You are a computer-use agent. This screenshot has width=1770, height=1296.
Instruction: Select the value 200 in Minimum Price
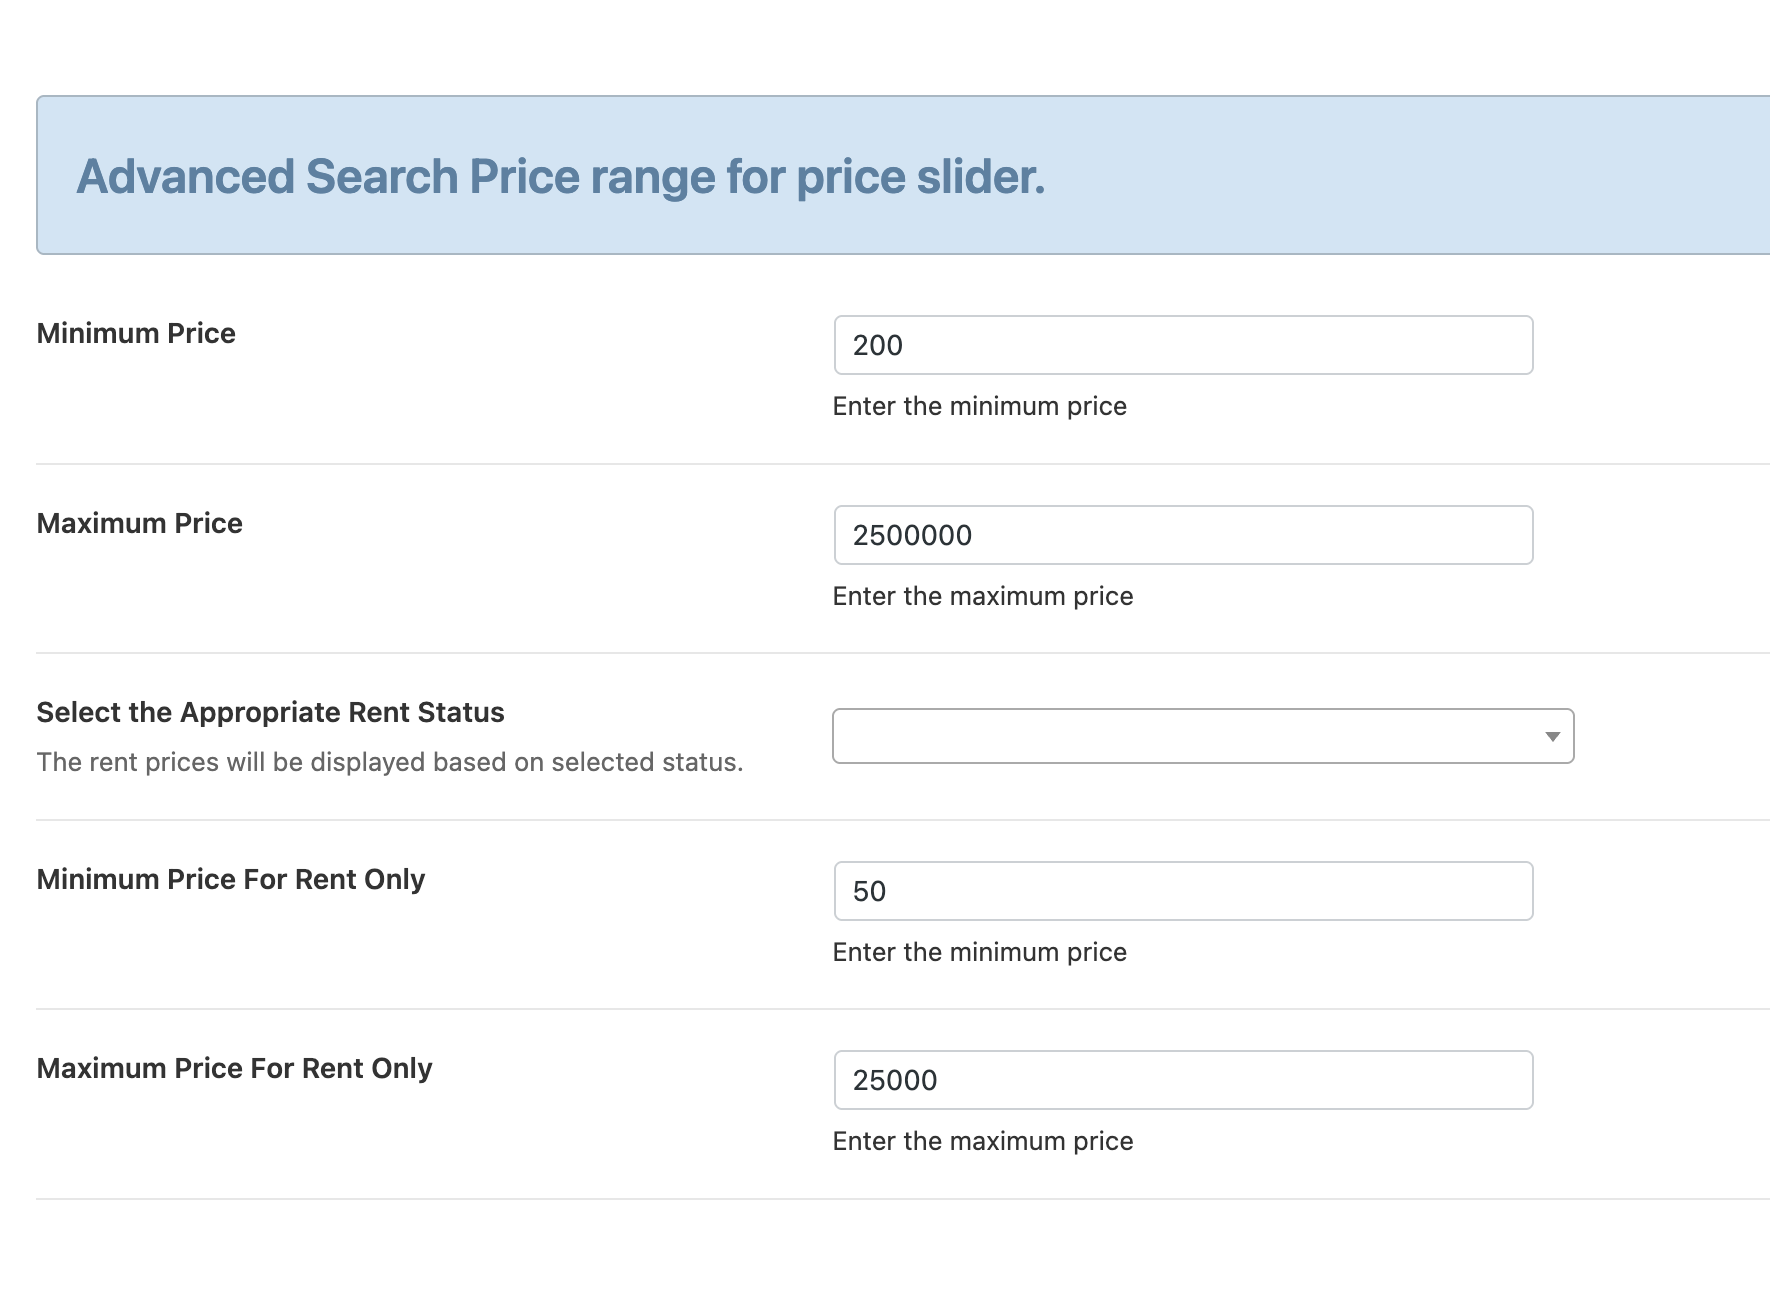pyautogui.click(x=878, y=345)
